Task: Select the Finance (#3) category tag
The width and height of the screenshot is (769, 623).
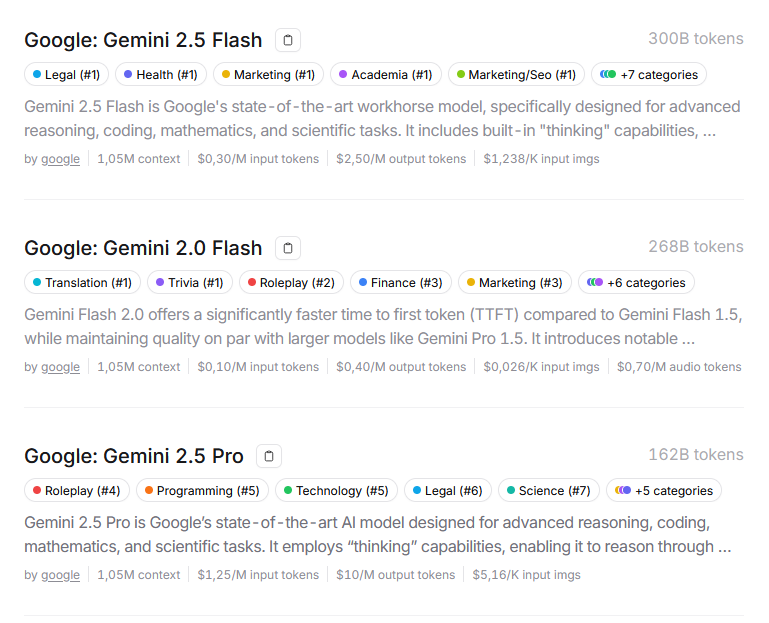Action: point(400,282)
